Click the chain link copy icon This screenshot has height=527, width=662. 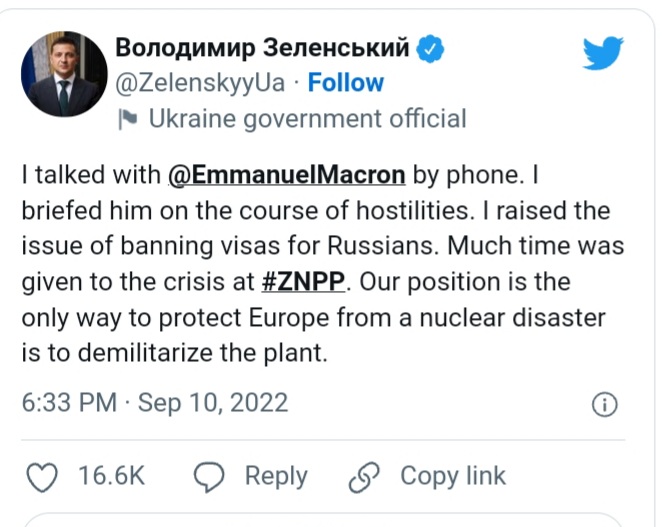361,477
